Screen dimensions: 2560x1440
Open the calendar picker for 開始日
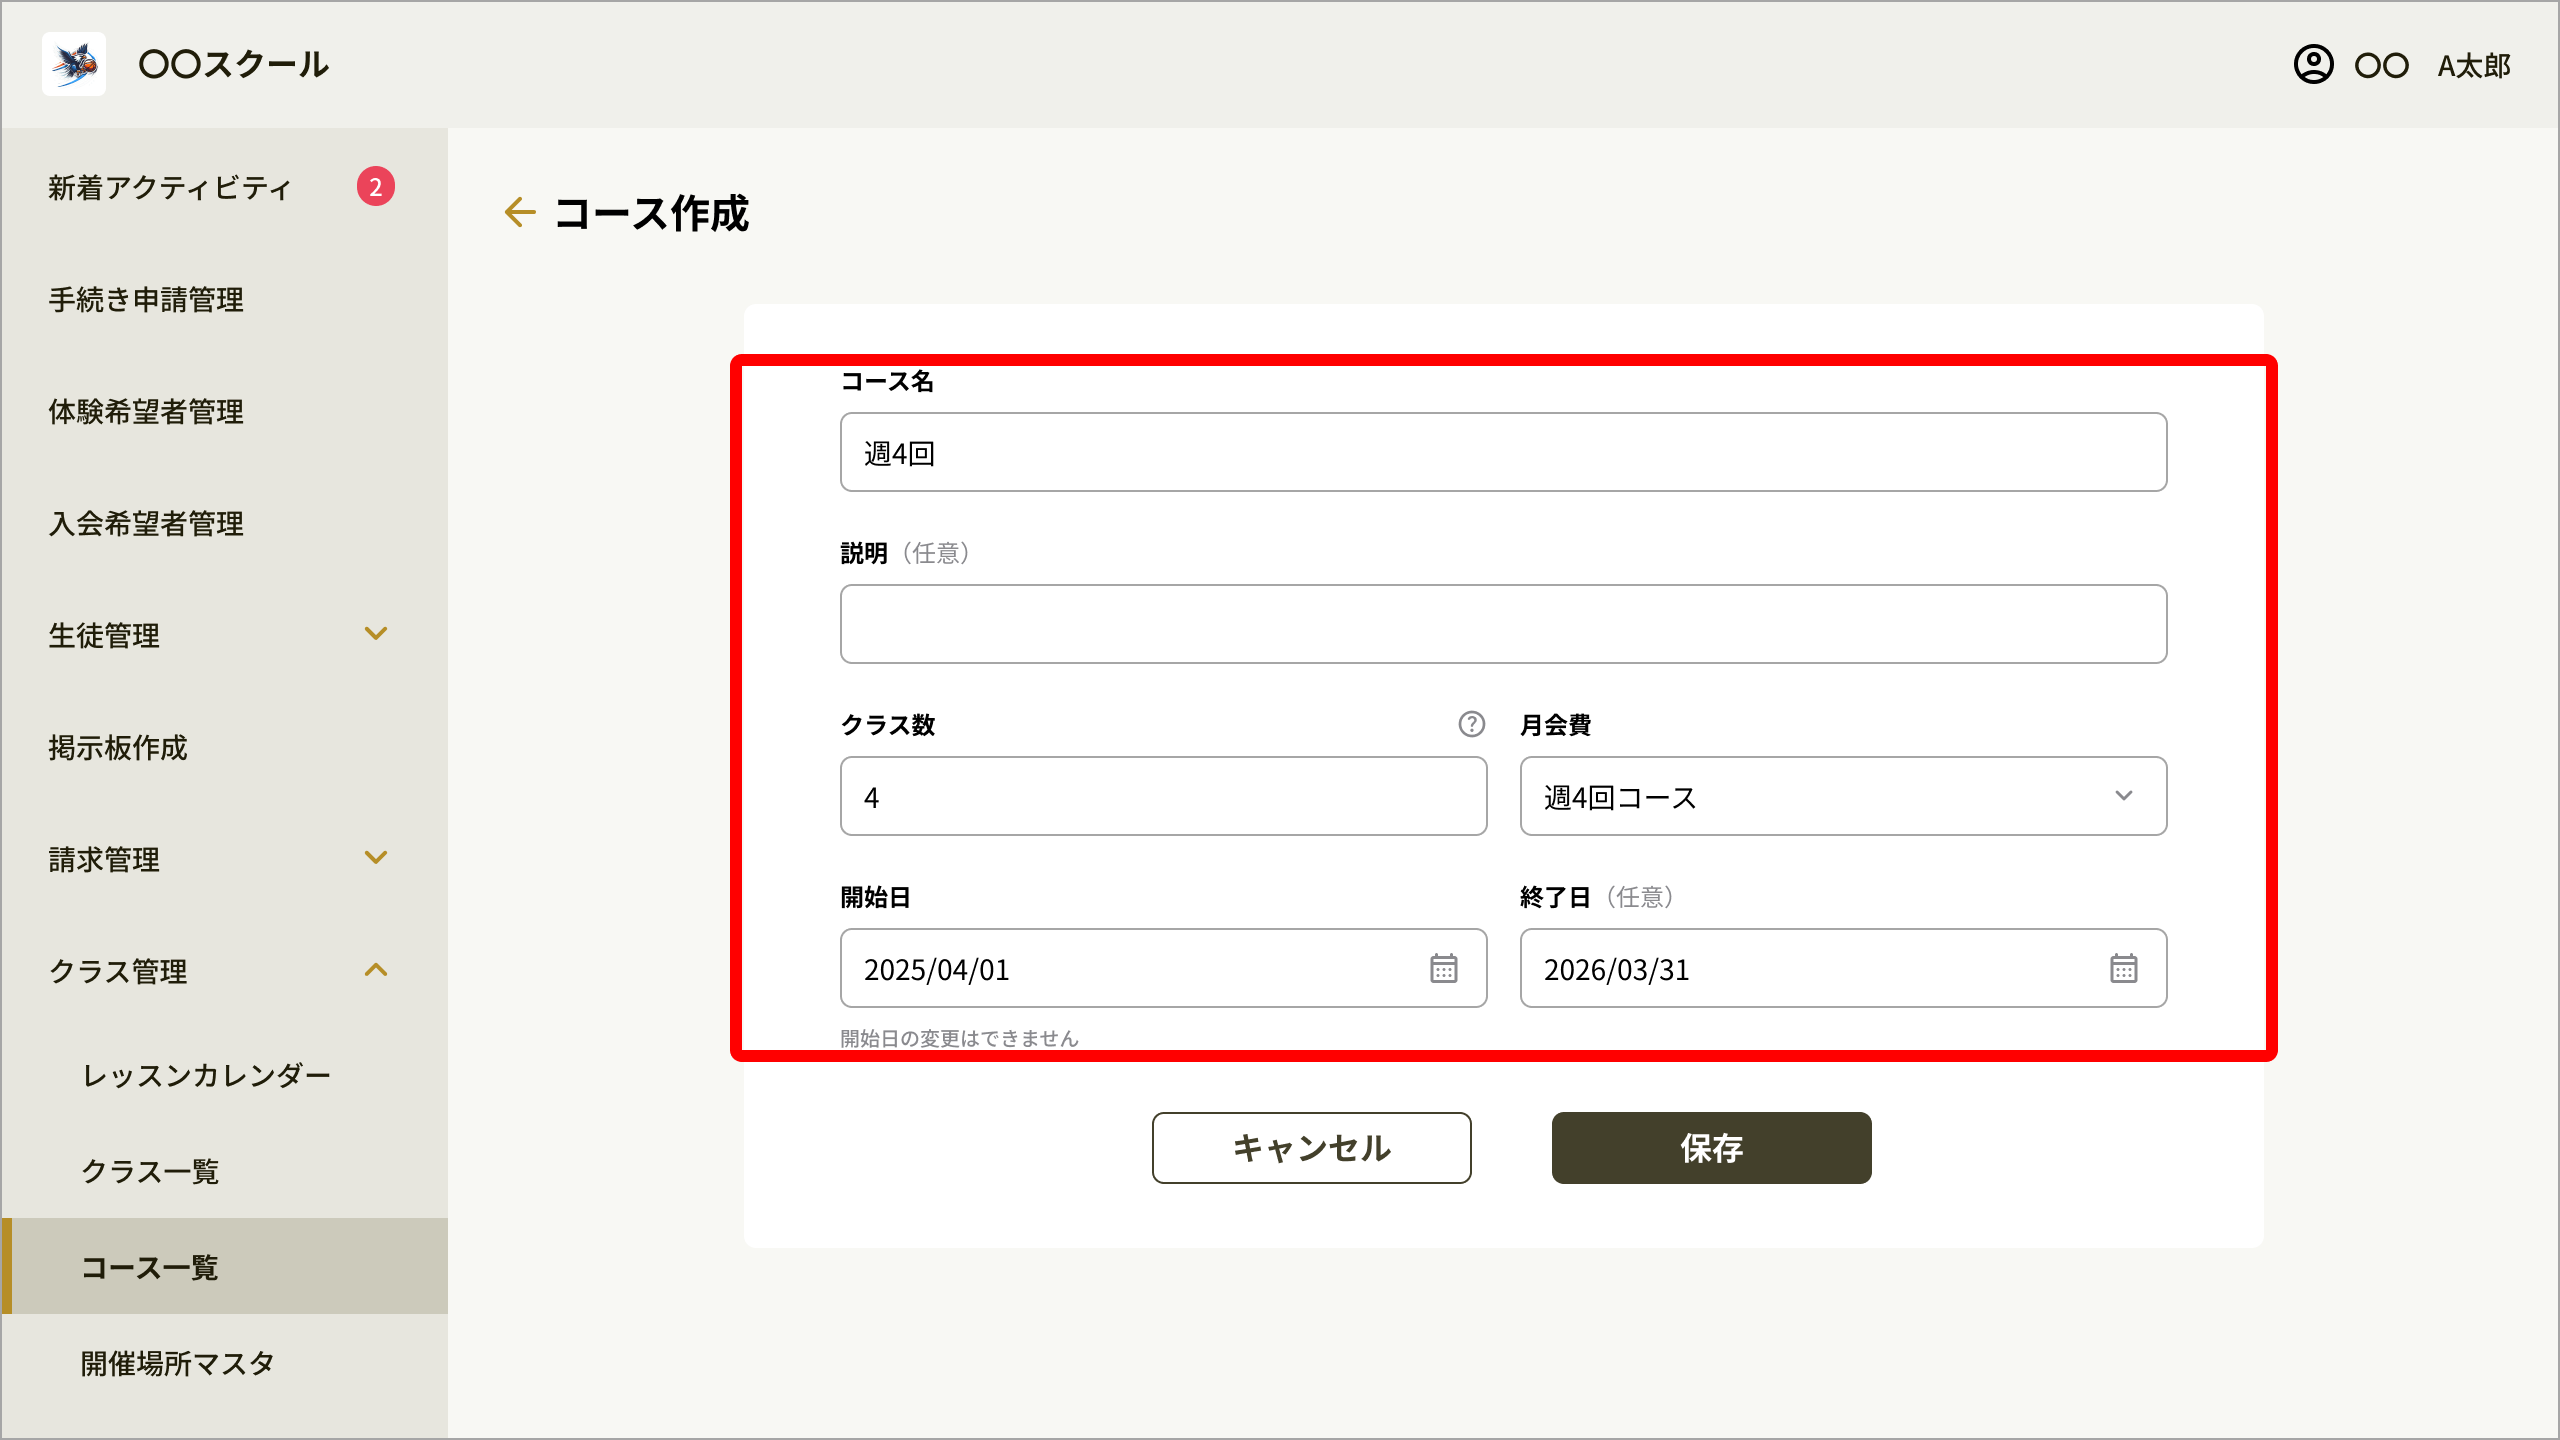[1443, 968]
